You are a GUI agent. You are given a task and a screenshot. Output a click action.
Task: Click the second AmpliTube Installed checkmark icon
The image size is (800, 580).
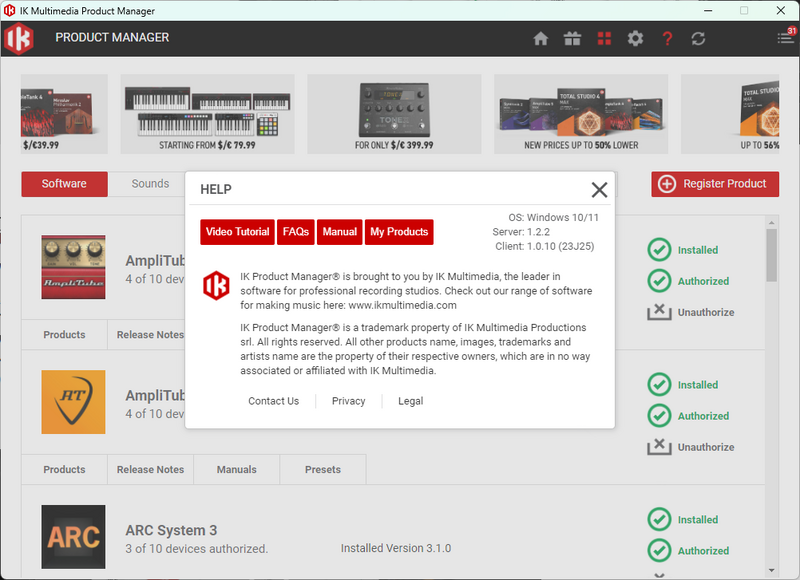click(659, 385)
